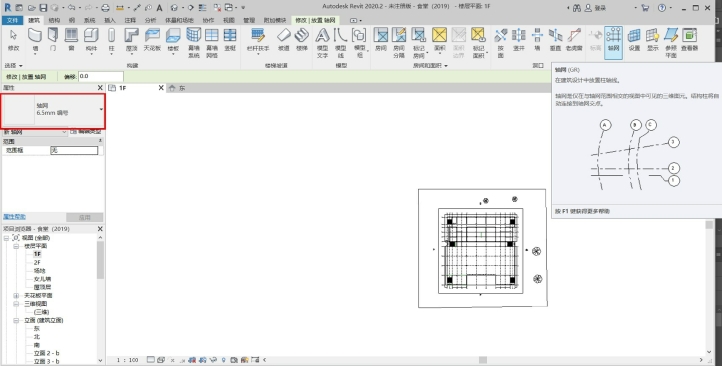Click the offset (偏移) input field

click(101, 76)
